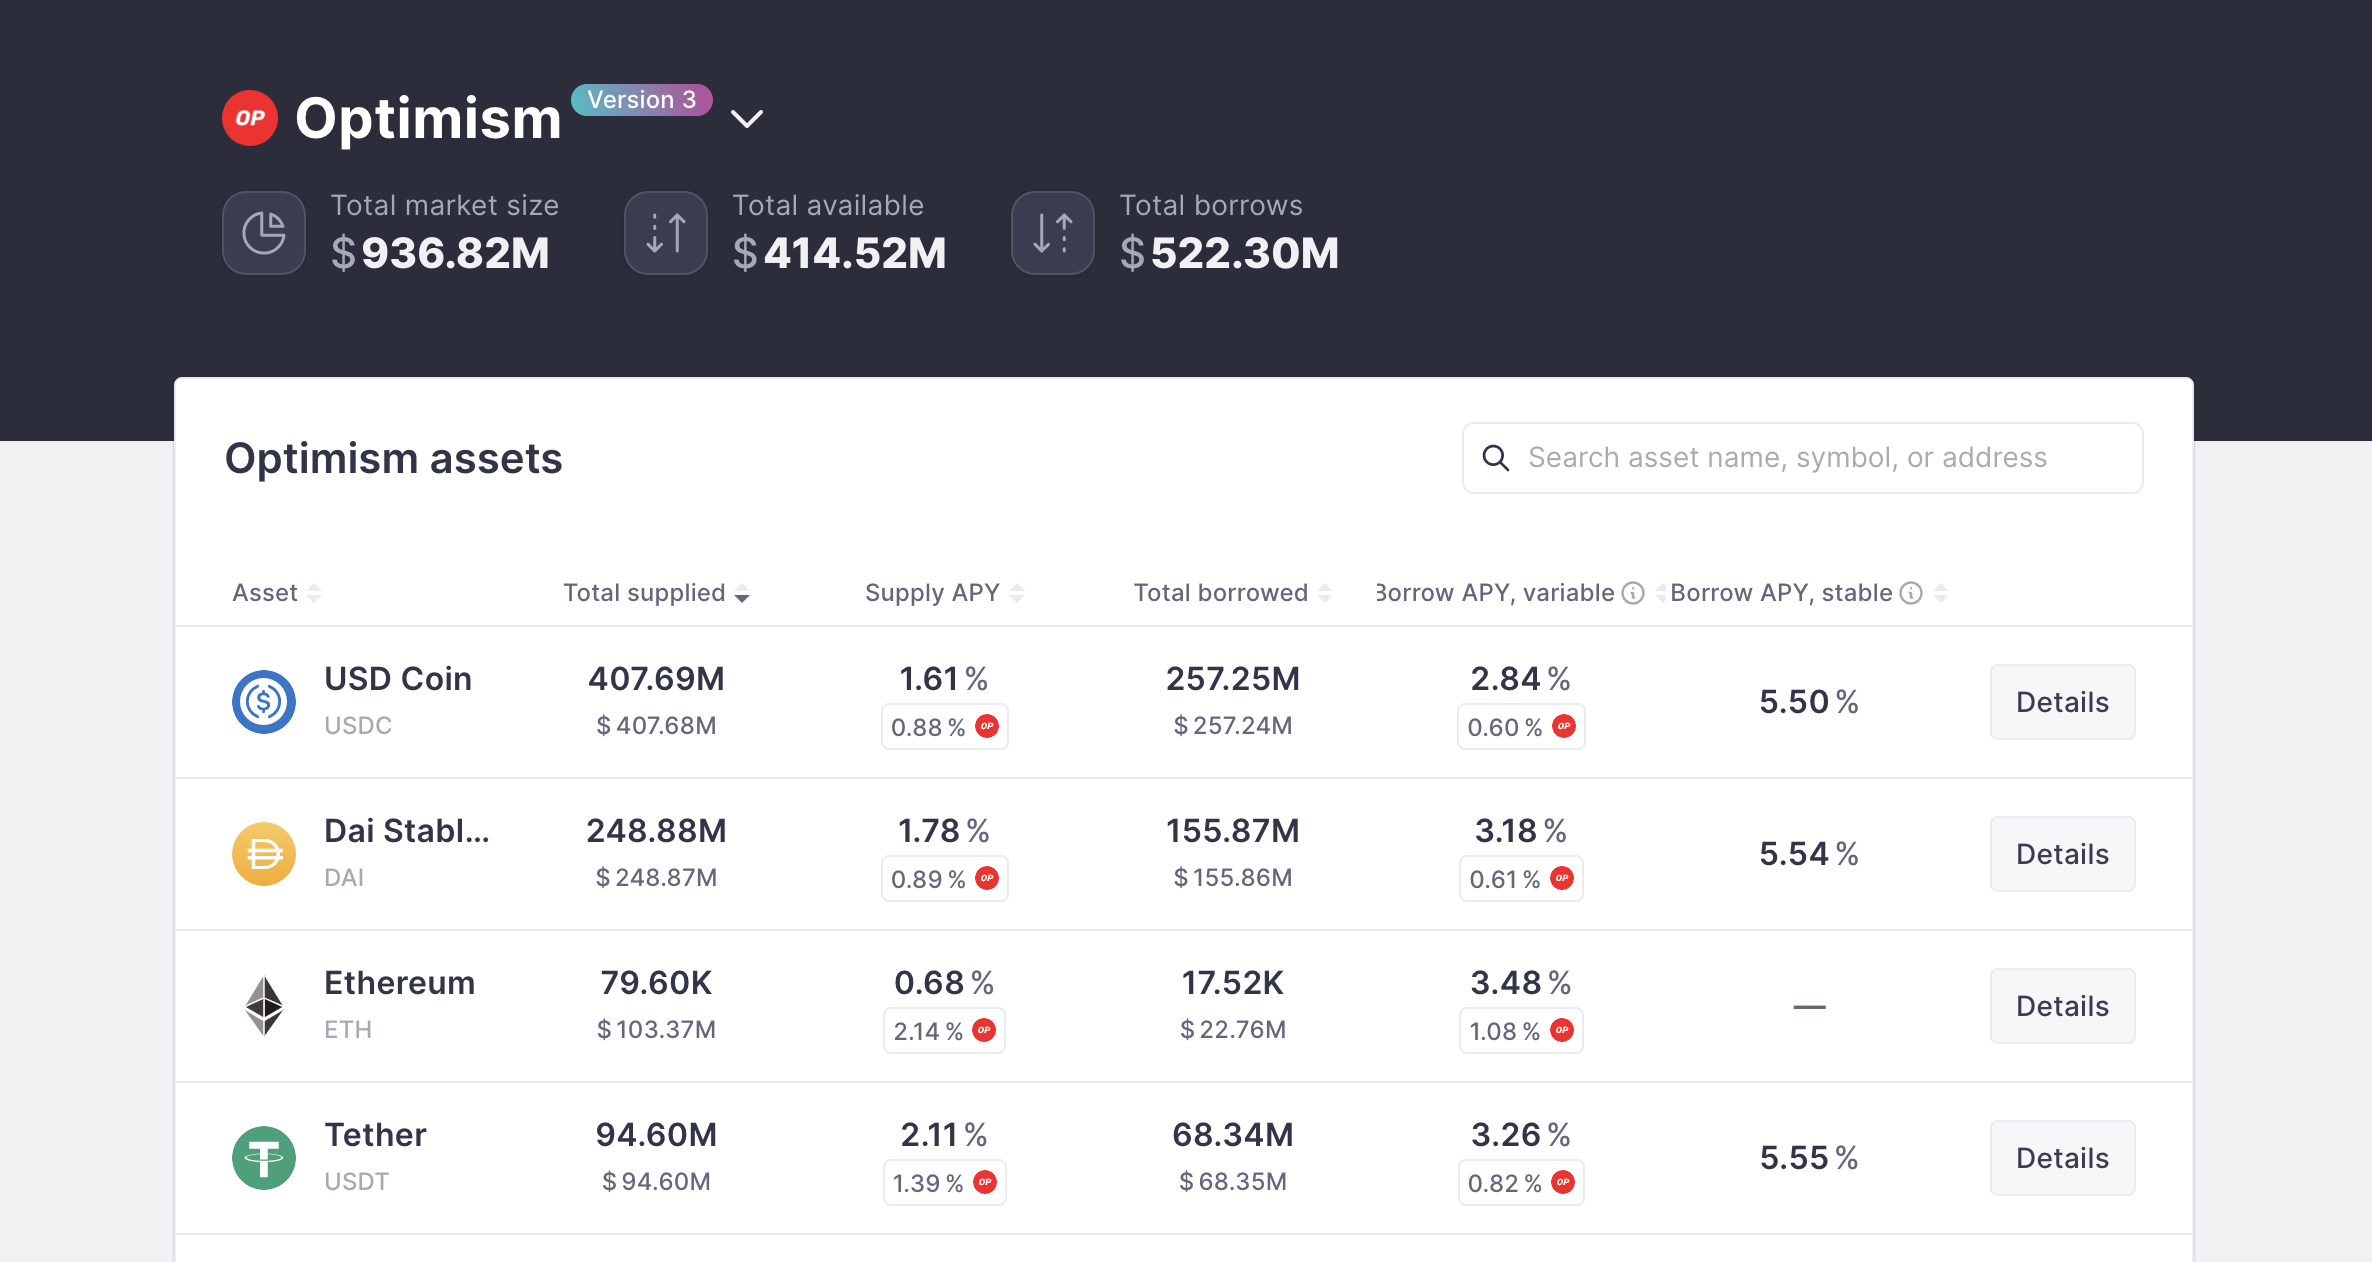Click the Optimism market title
This screenshot has height=1262, width=2372.
click(428, 119)
